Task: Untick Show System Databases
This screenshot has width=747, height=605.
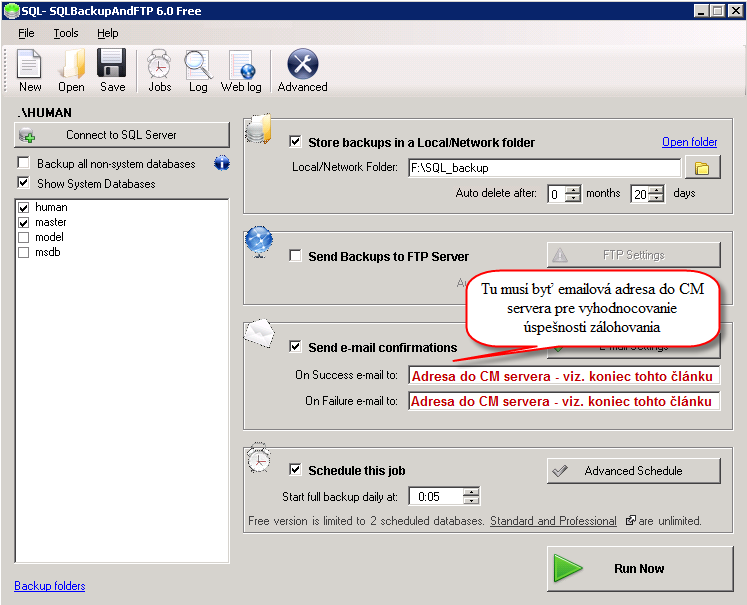Action: [x=23, y=183]
